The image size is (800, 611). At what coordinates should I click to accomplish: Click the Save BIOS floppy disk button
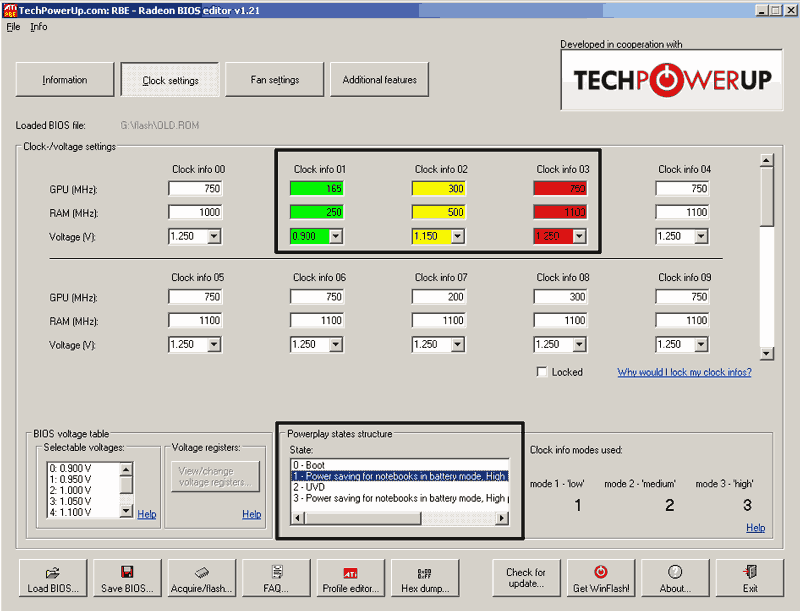tap(127, 579)
